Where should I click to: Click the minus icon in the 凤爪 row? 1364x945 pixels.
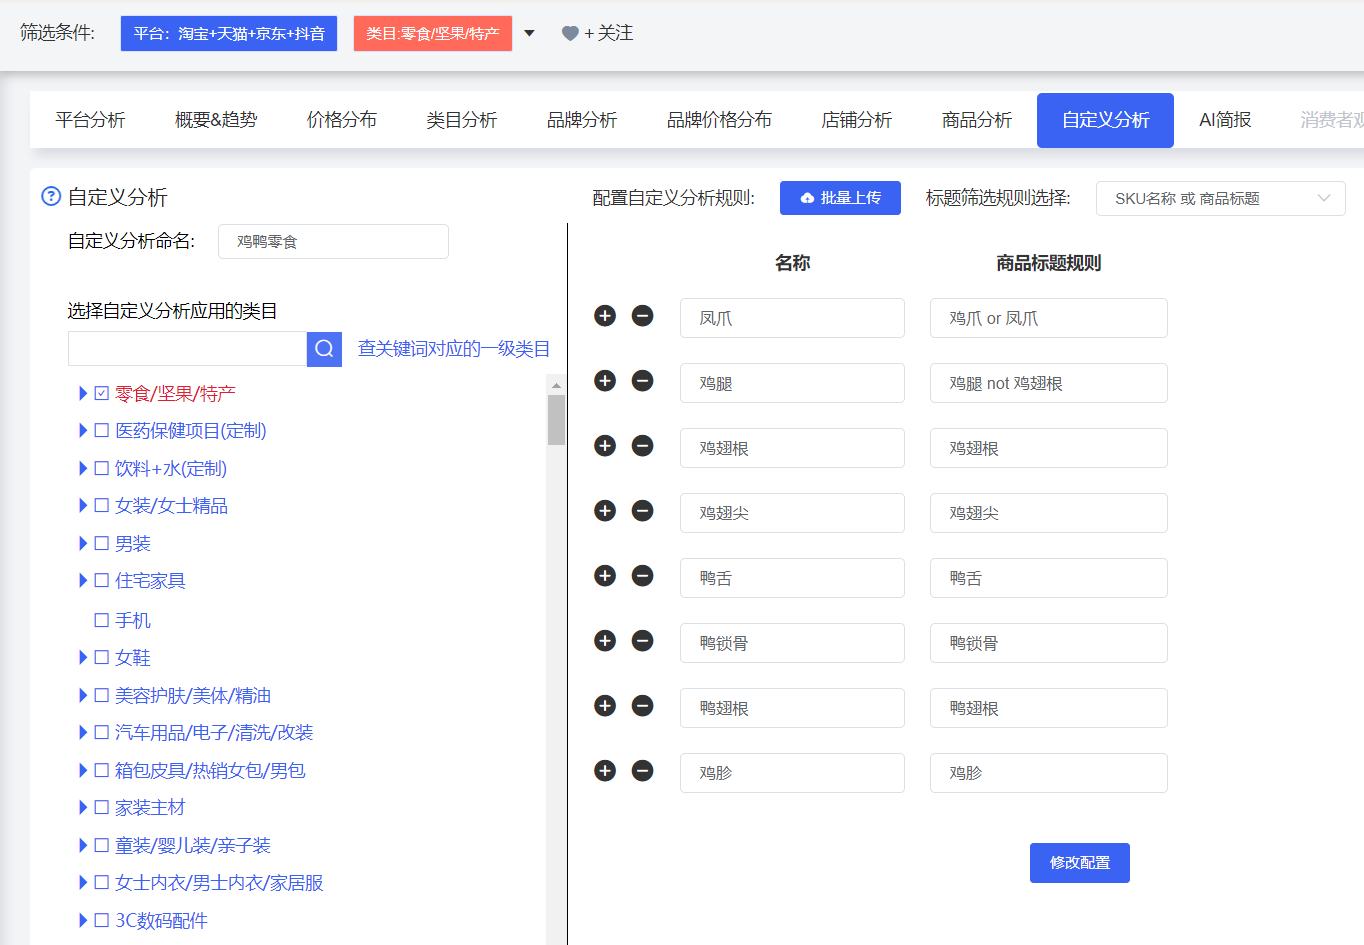coord(643,316)
